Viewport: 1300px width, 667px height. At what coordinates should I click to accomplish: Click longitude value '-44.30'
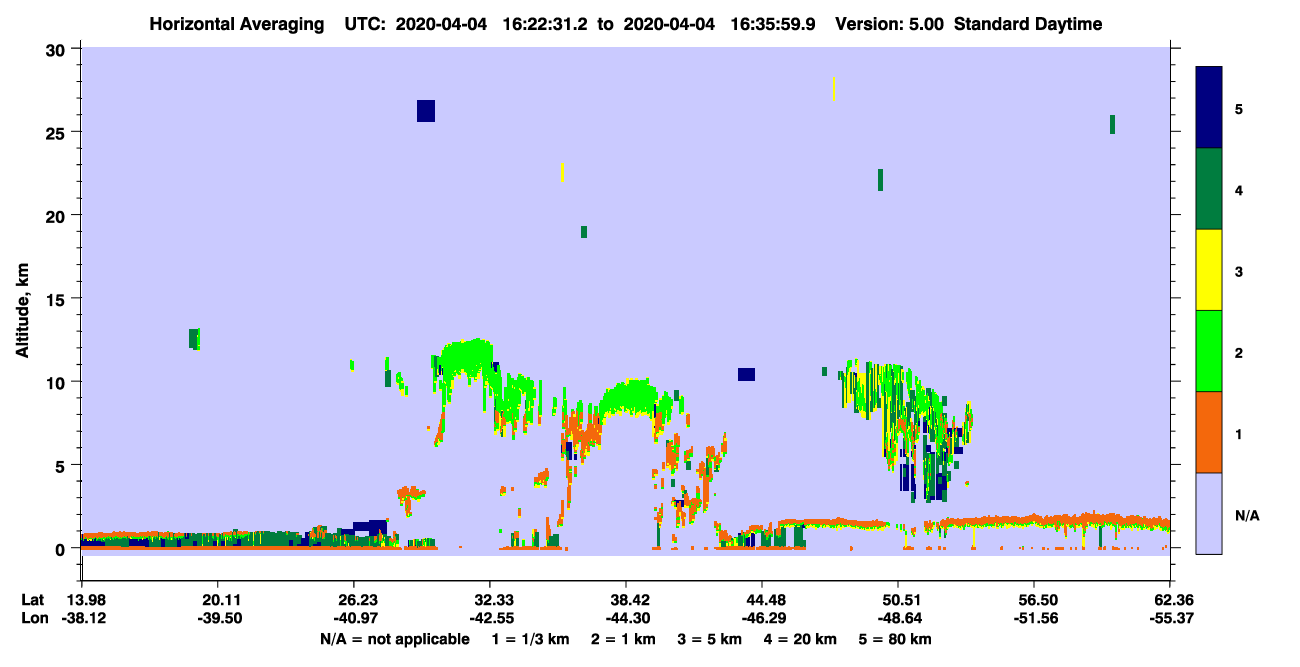pyautogui.click(x=626, y=619)
